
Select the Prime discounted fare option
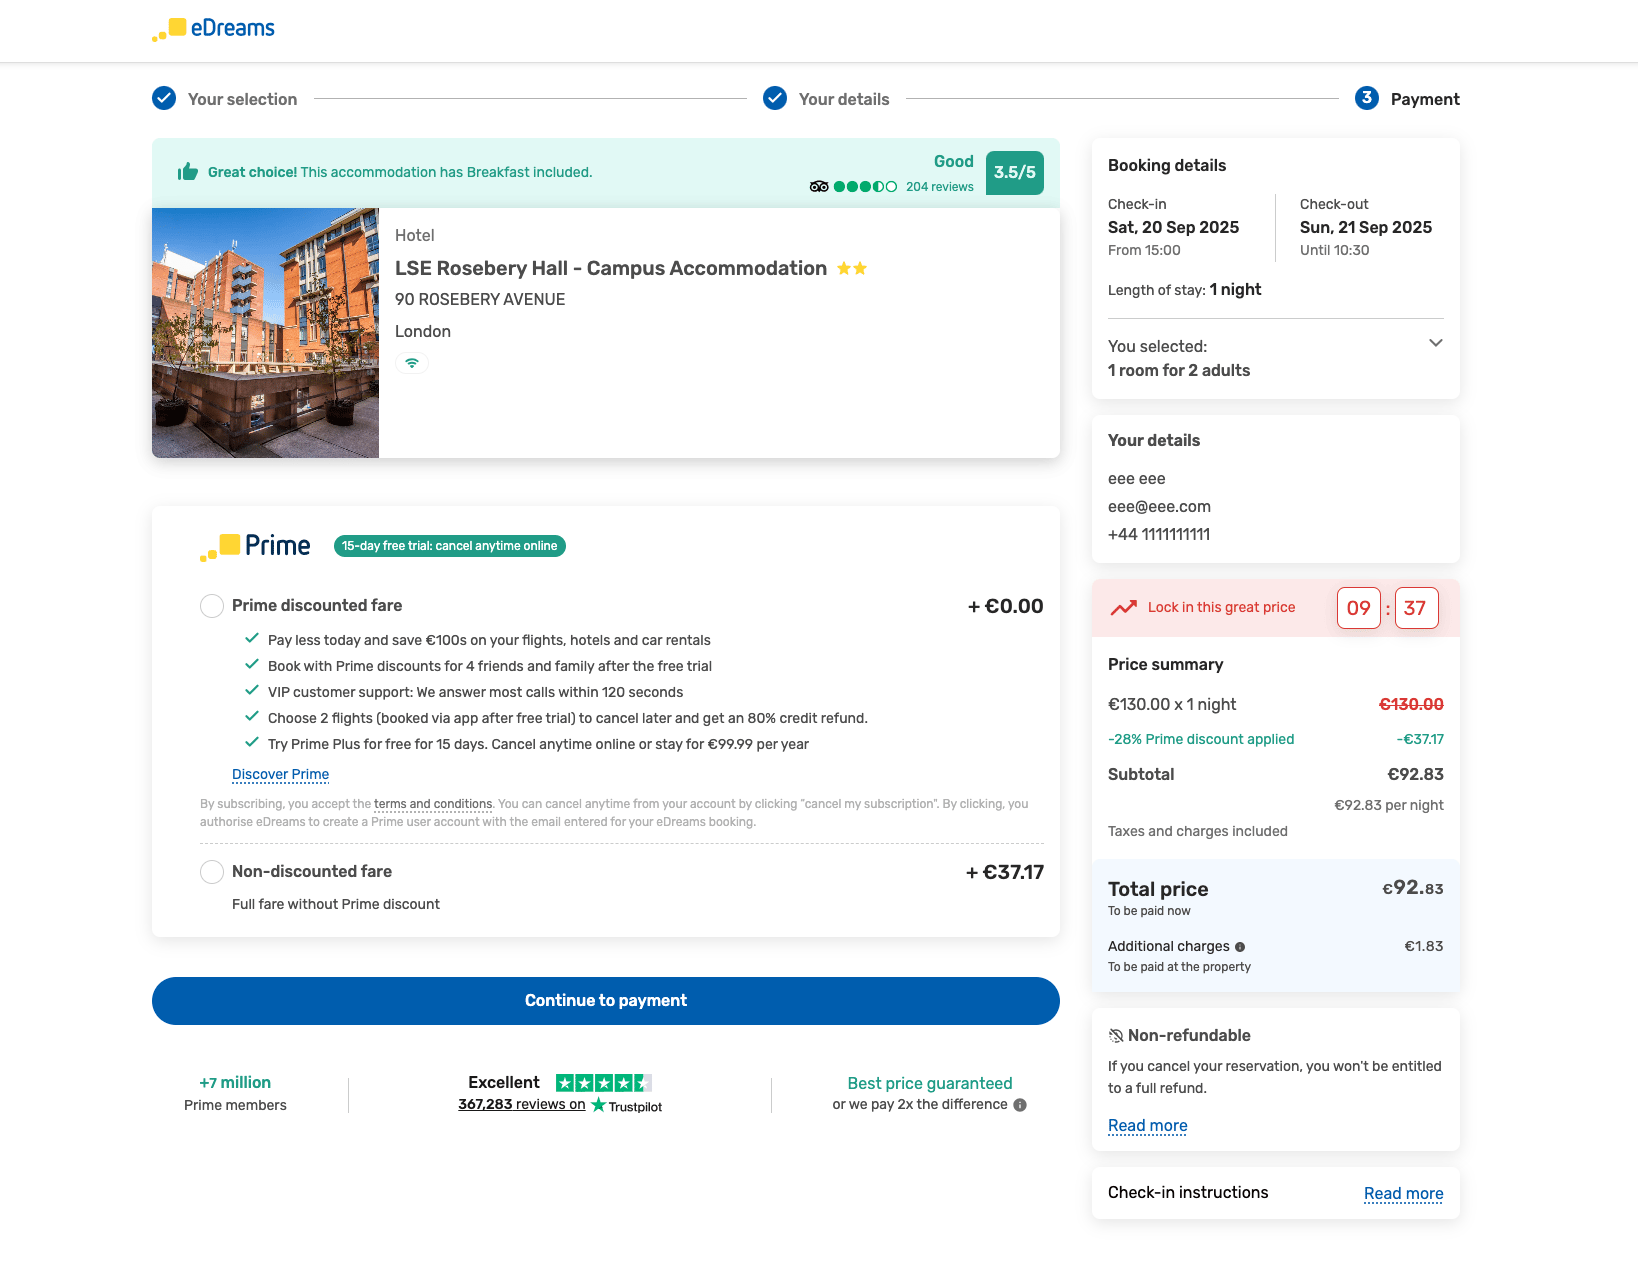[212, 606]
